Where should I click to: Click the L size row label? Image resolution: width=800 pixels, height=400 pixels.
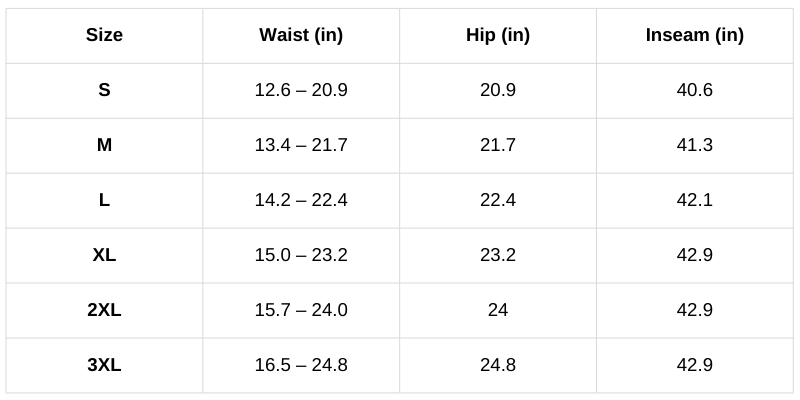pos(104,200)
